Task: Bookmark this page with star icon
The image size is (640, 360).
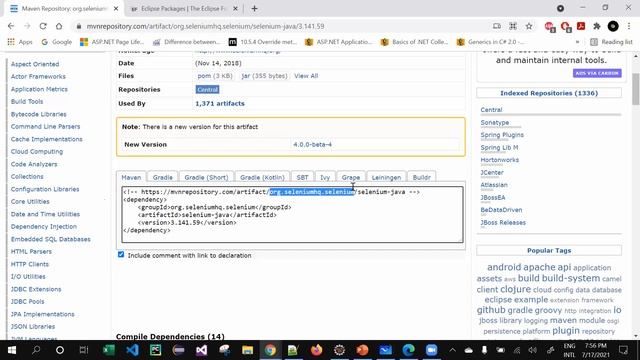Action: [x=529, y=26]
